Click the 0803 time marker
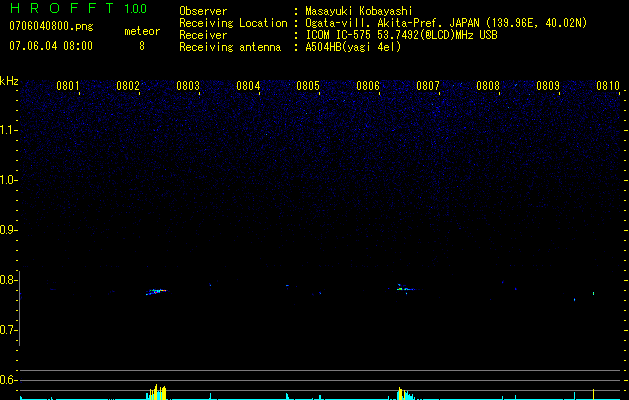Image resolution: width=629 pixels, height=400 pixels. (188, 85)
